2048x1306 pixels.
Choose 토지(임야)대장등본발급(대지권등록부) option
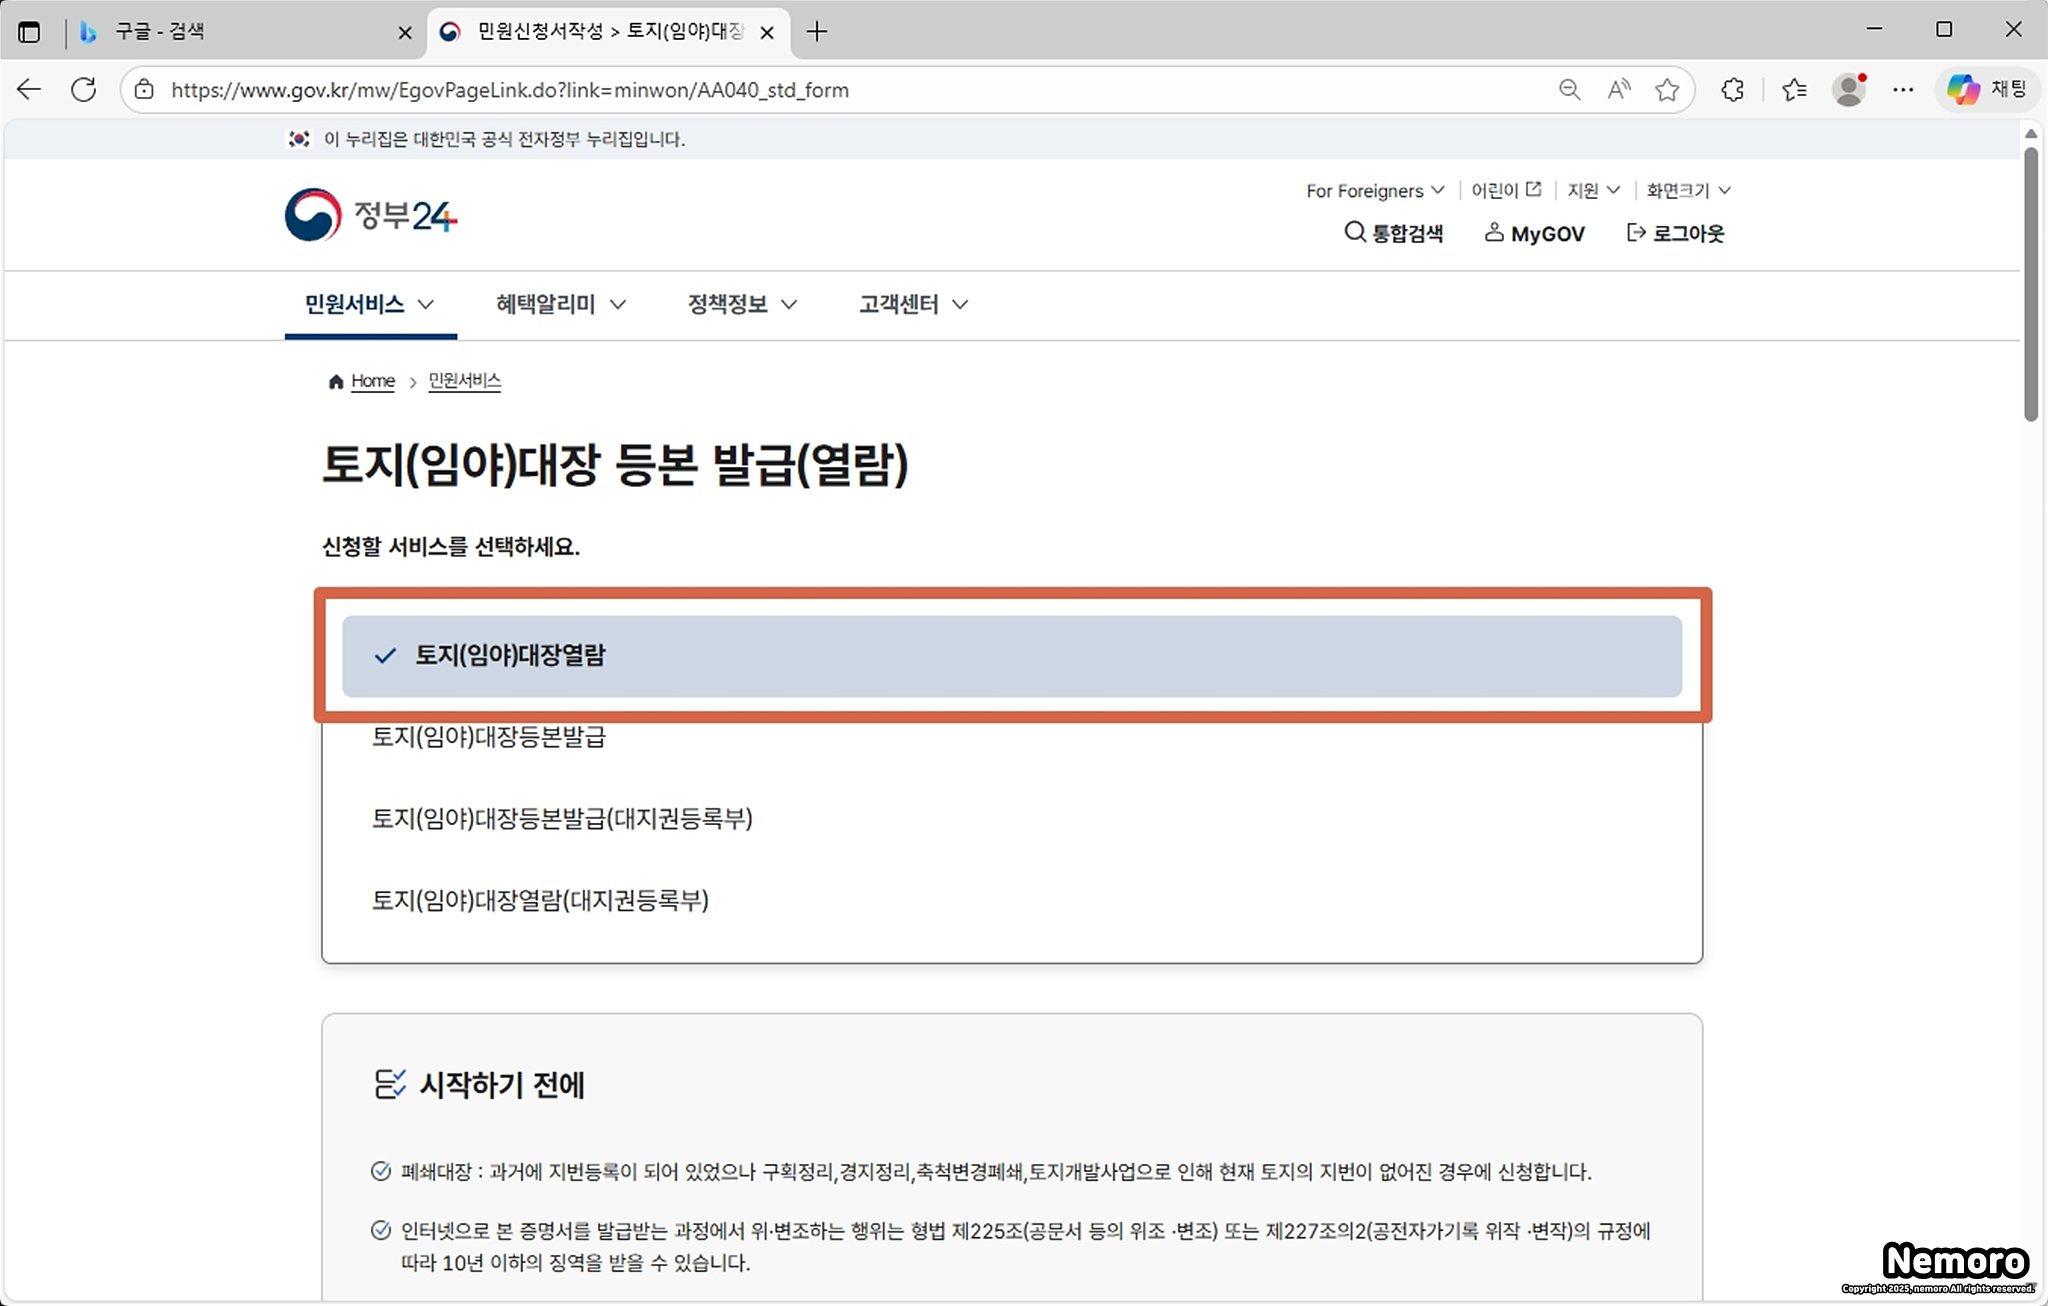pyautogui.click(x=562, y=819)
